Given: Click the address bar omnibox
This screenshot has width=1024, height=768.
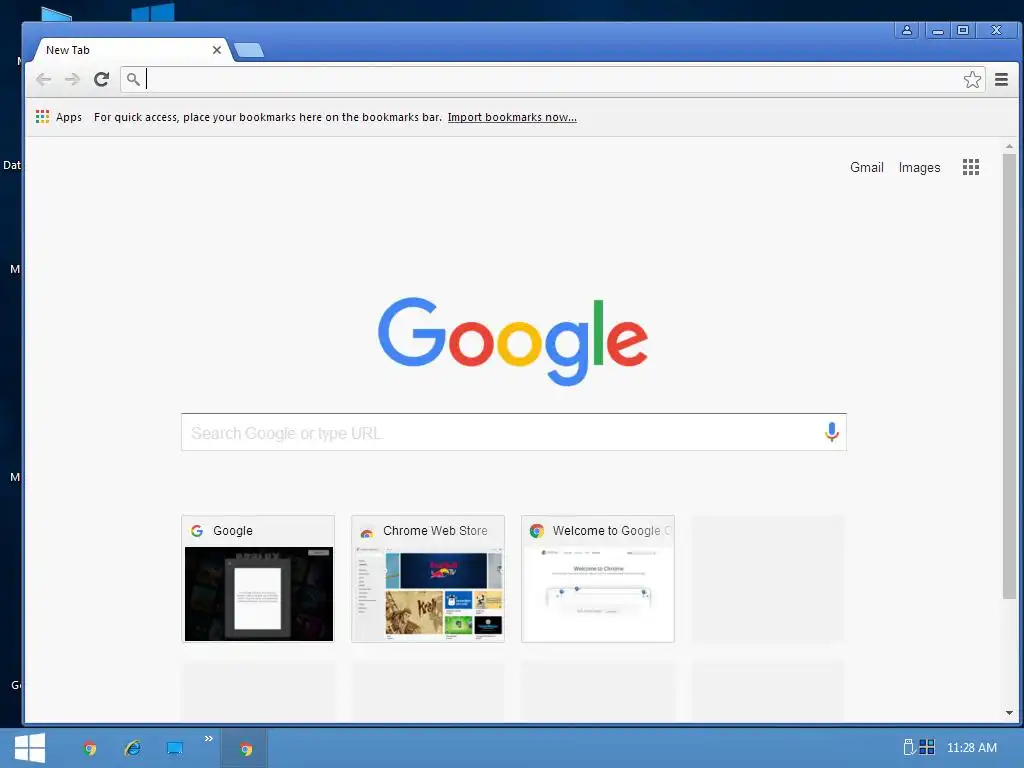Looking at the screenshot, I should coord(552,80).
